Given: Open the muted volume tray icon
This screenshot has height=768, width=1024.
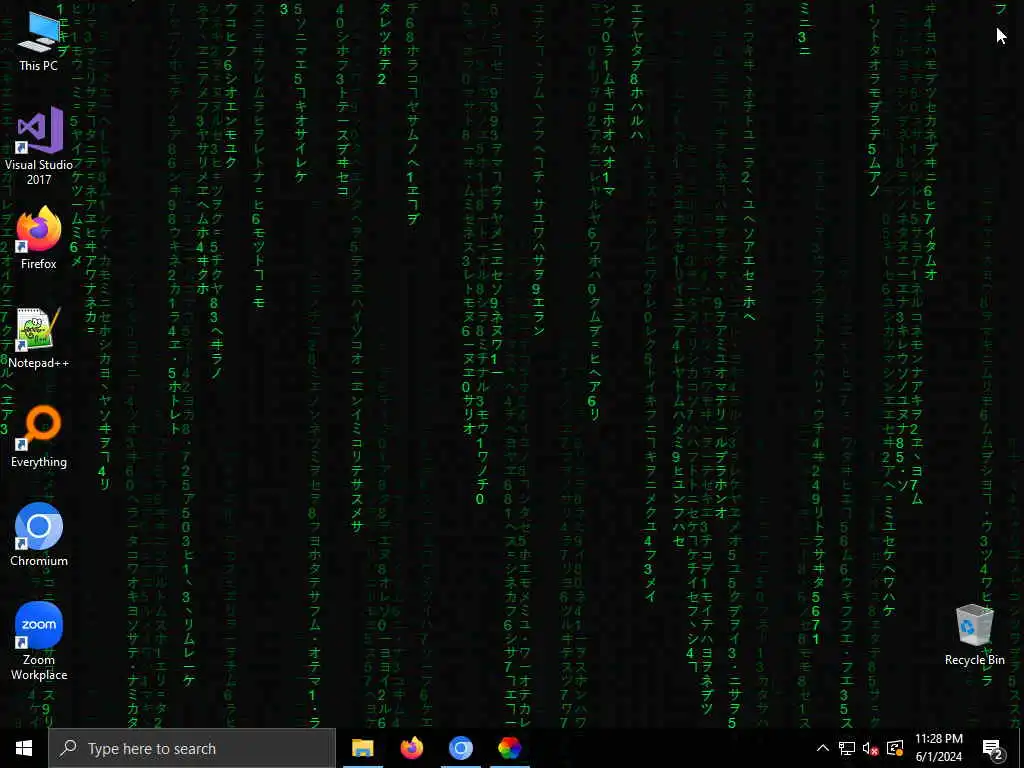Looking at the screenshot, I should click(x=871, y=748).
